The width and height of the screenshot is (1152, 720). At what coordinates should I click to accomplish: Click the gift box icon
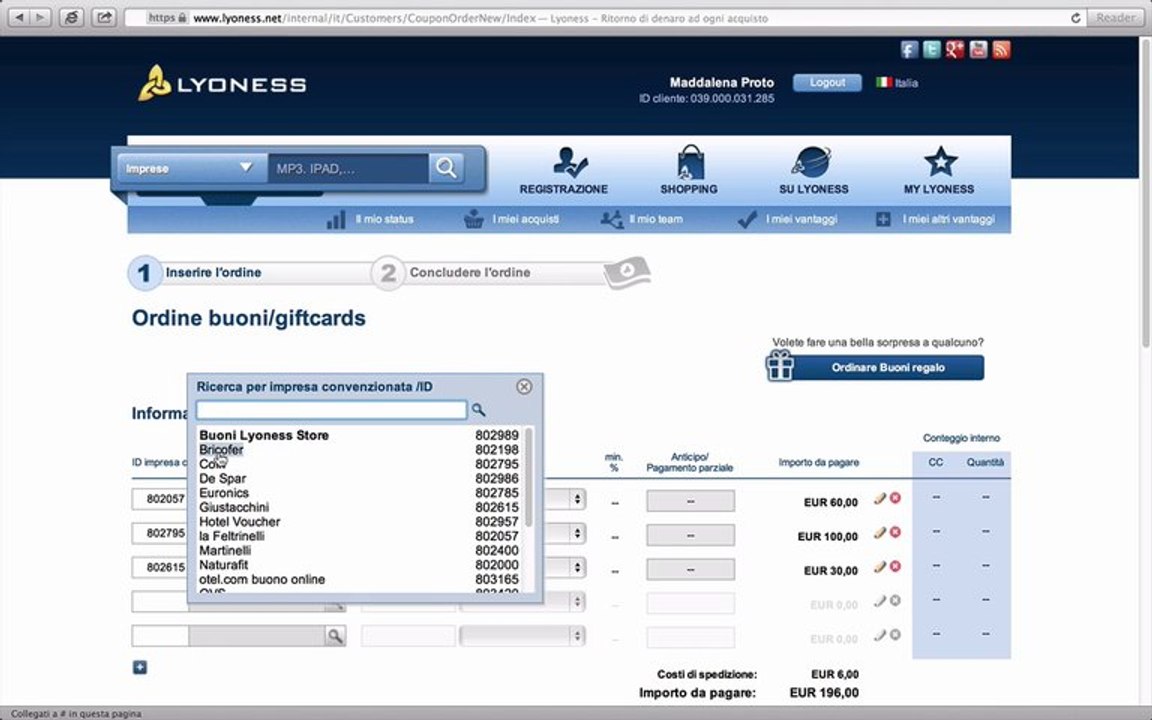pos(780,365)
